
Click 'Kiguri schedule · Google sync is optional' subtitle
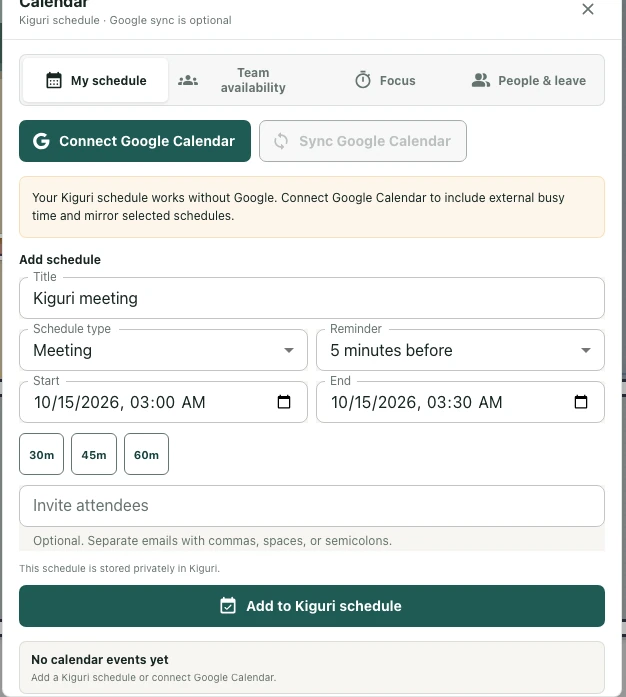click(125, 20)
